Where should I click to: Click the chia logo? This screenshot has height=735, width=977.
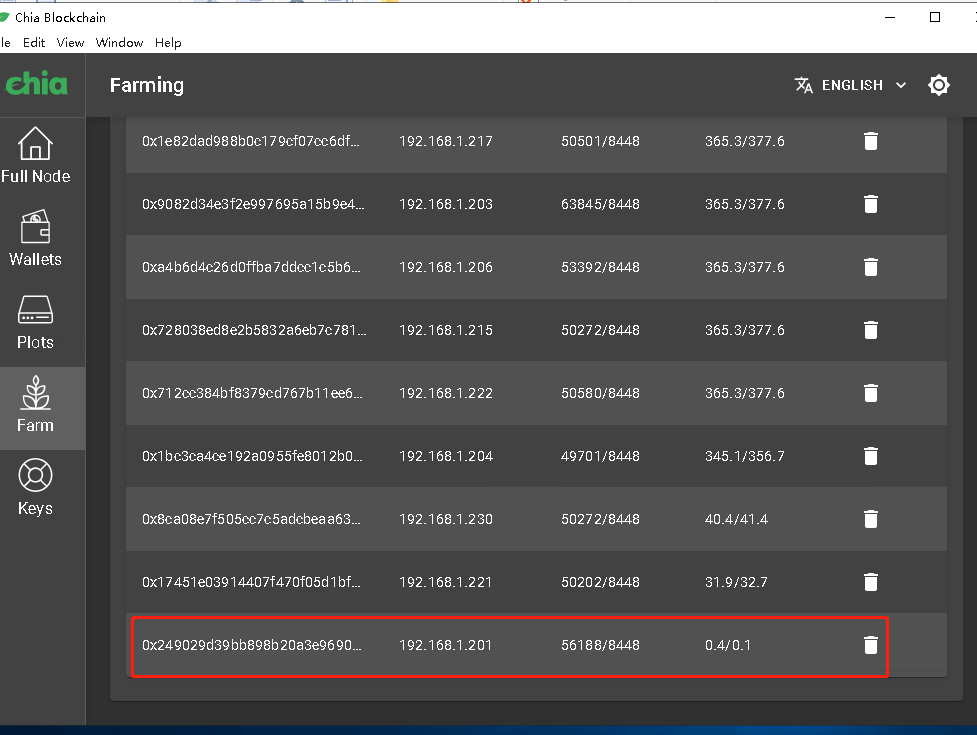click(x=36, y=83)
